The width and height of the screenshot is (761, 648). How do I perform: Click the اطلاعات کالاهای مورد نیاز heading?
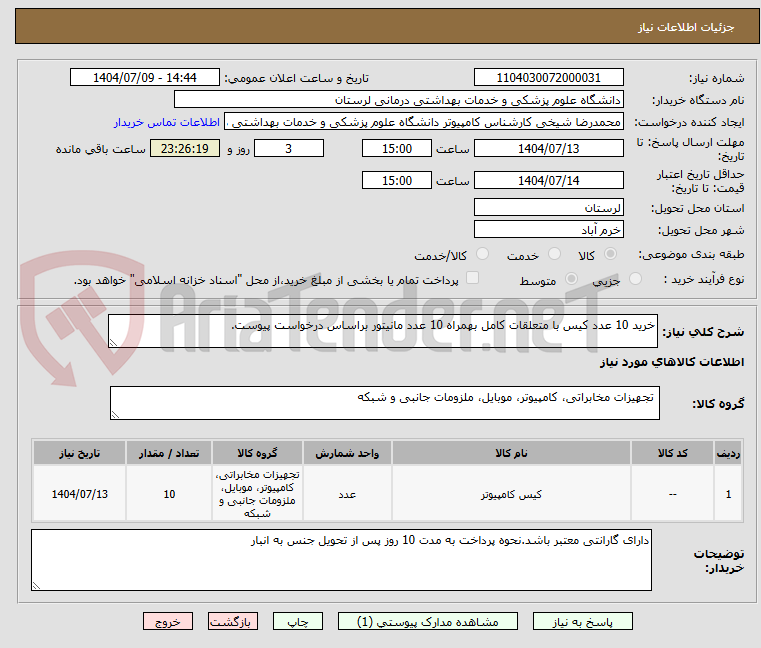point(672,362)
